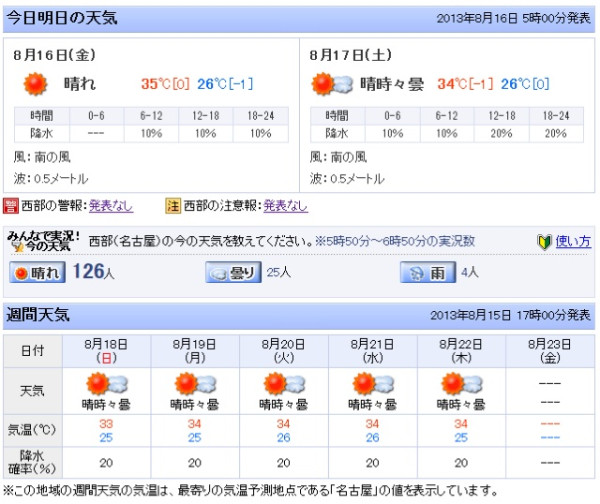Screen dimensions: 600x504
Task: Open the 使い方 help link
Action: 573,241
